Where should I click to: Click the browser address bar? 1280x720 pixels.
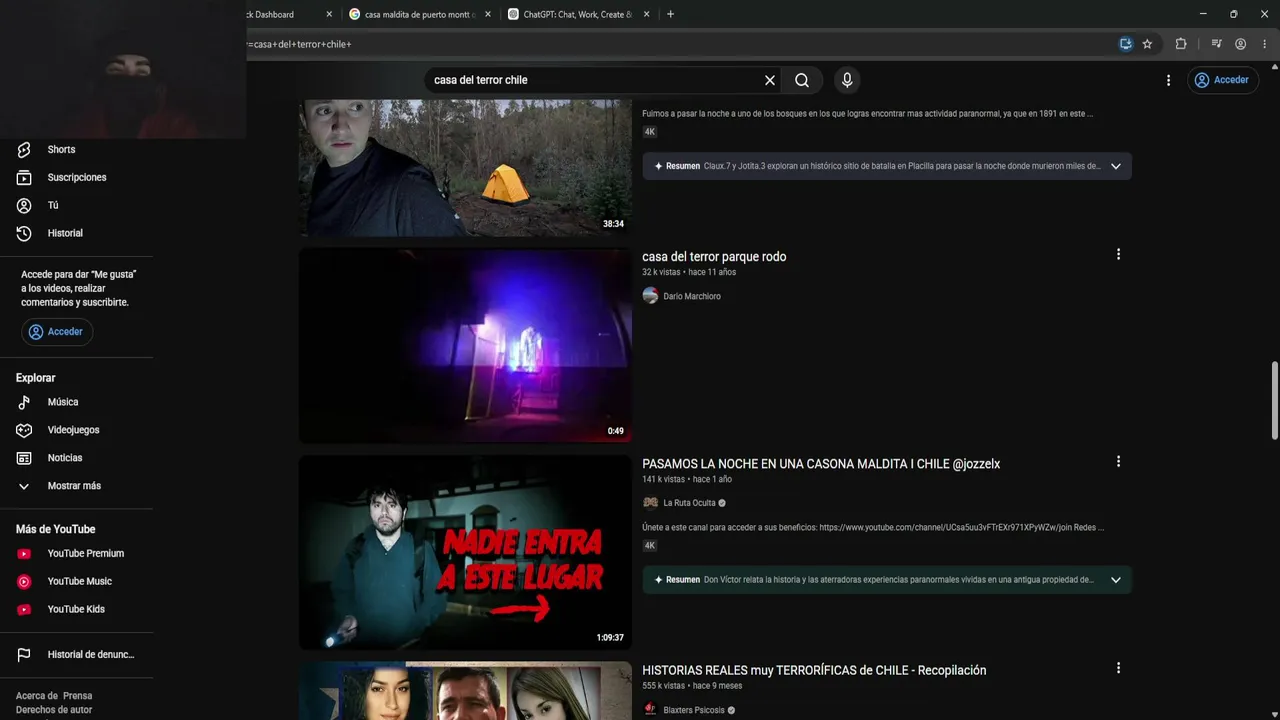point(680,44)
